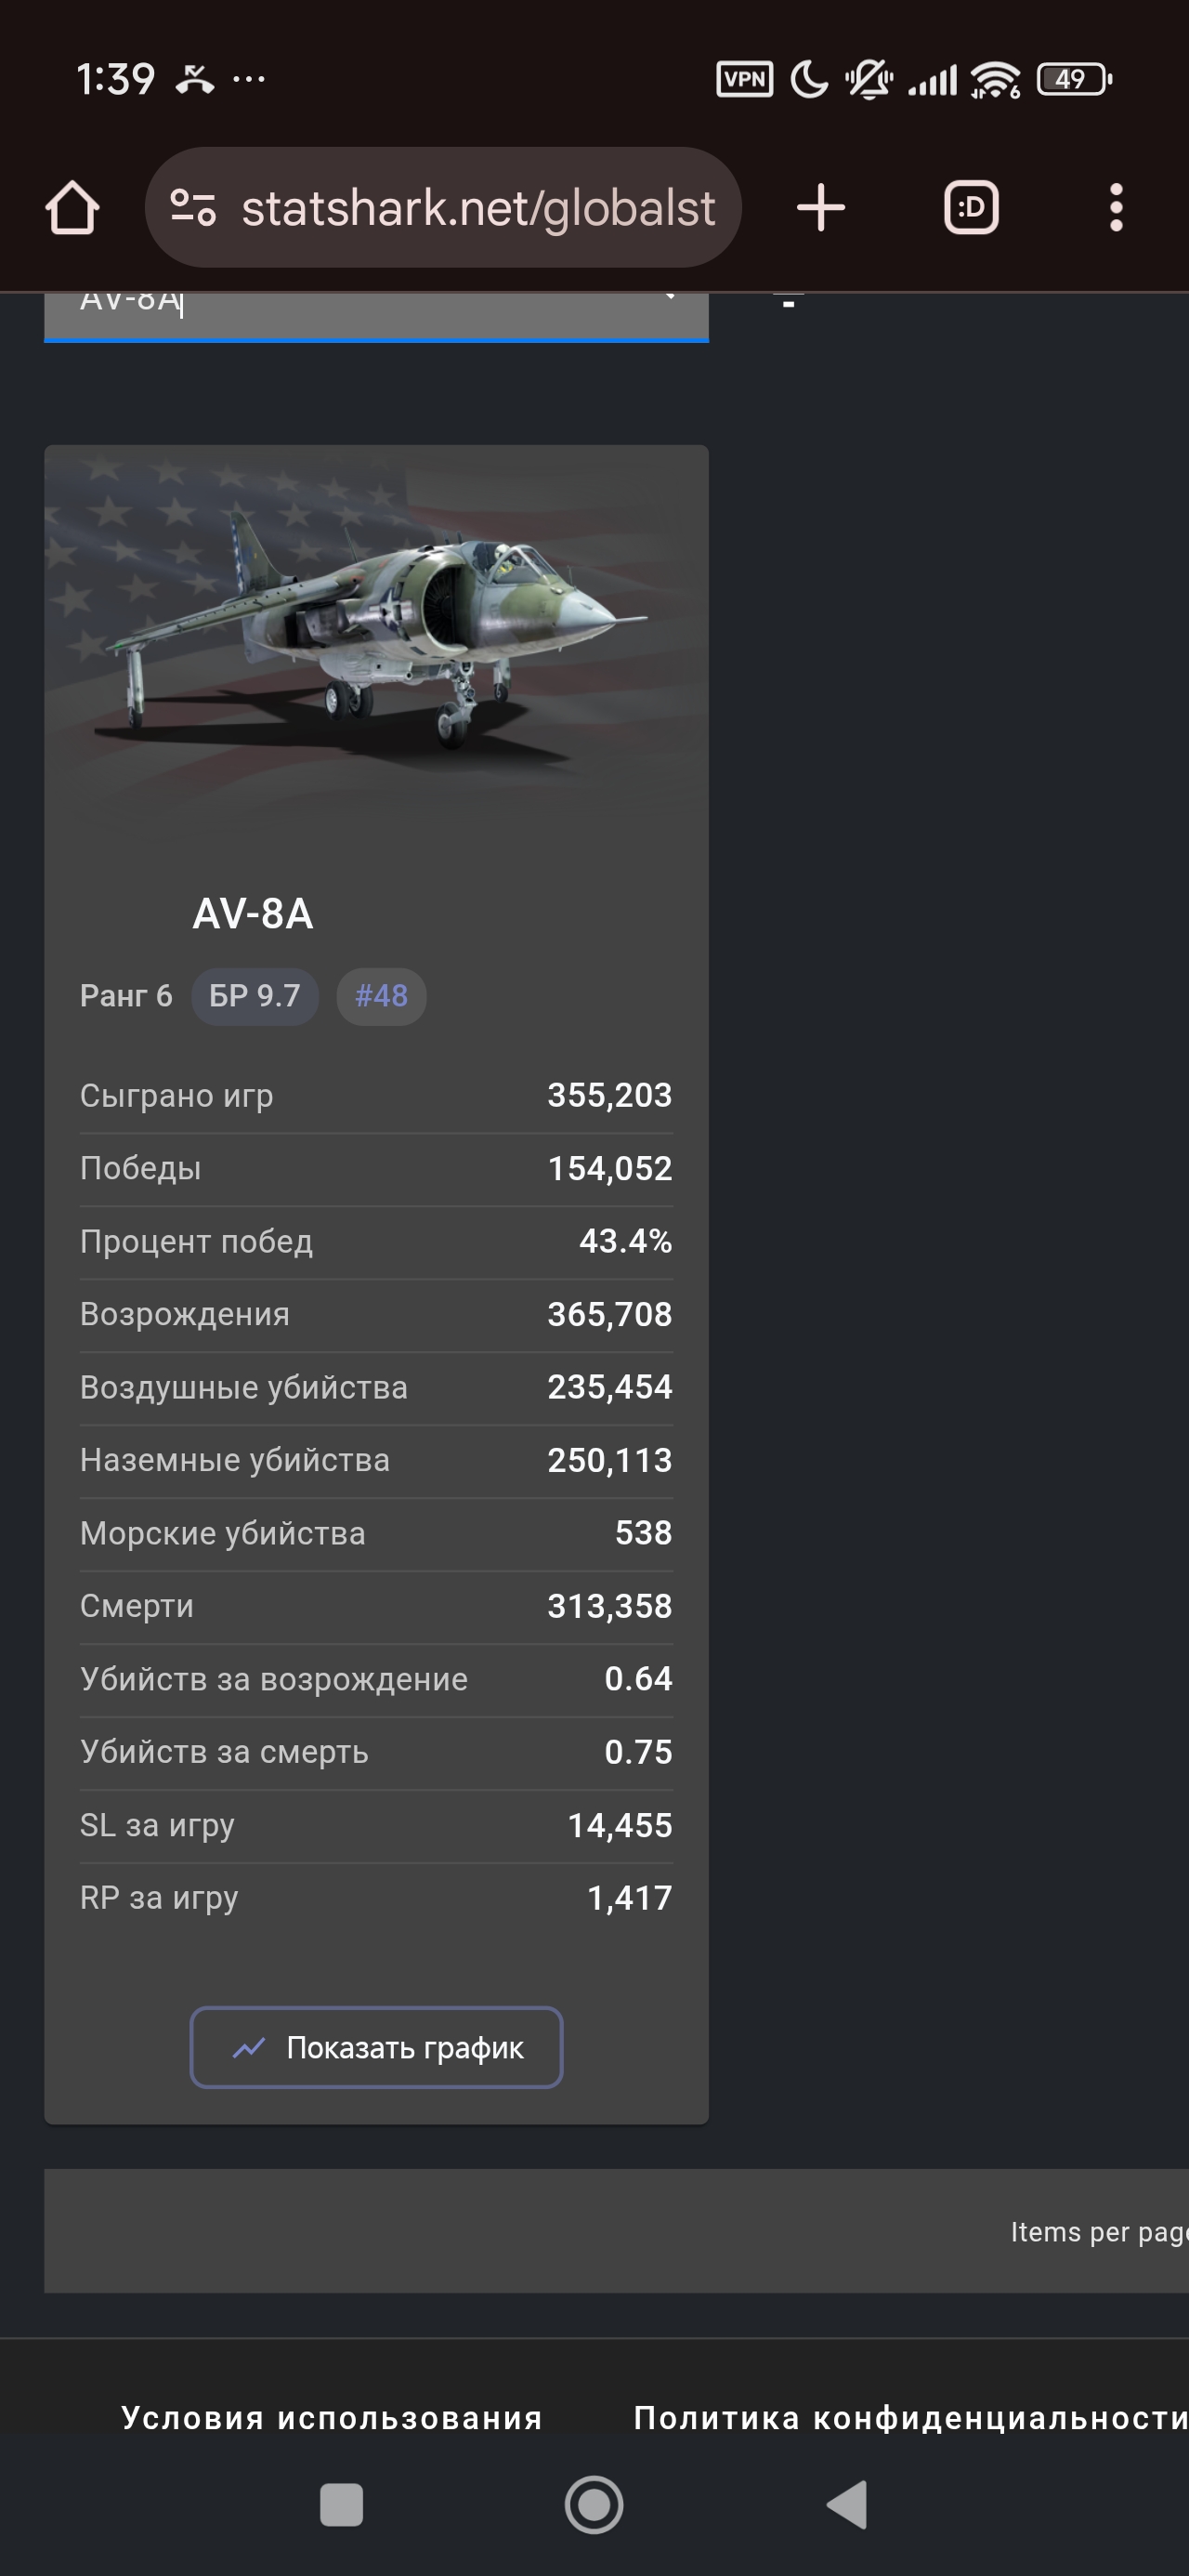Open the Items per page selector
Viewport: 1189px width, 2576px height.
[1100, 2232]
